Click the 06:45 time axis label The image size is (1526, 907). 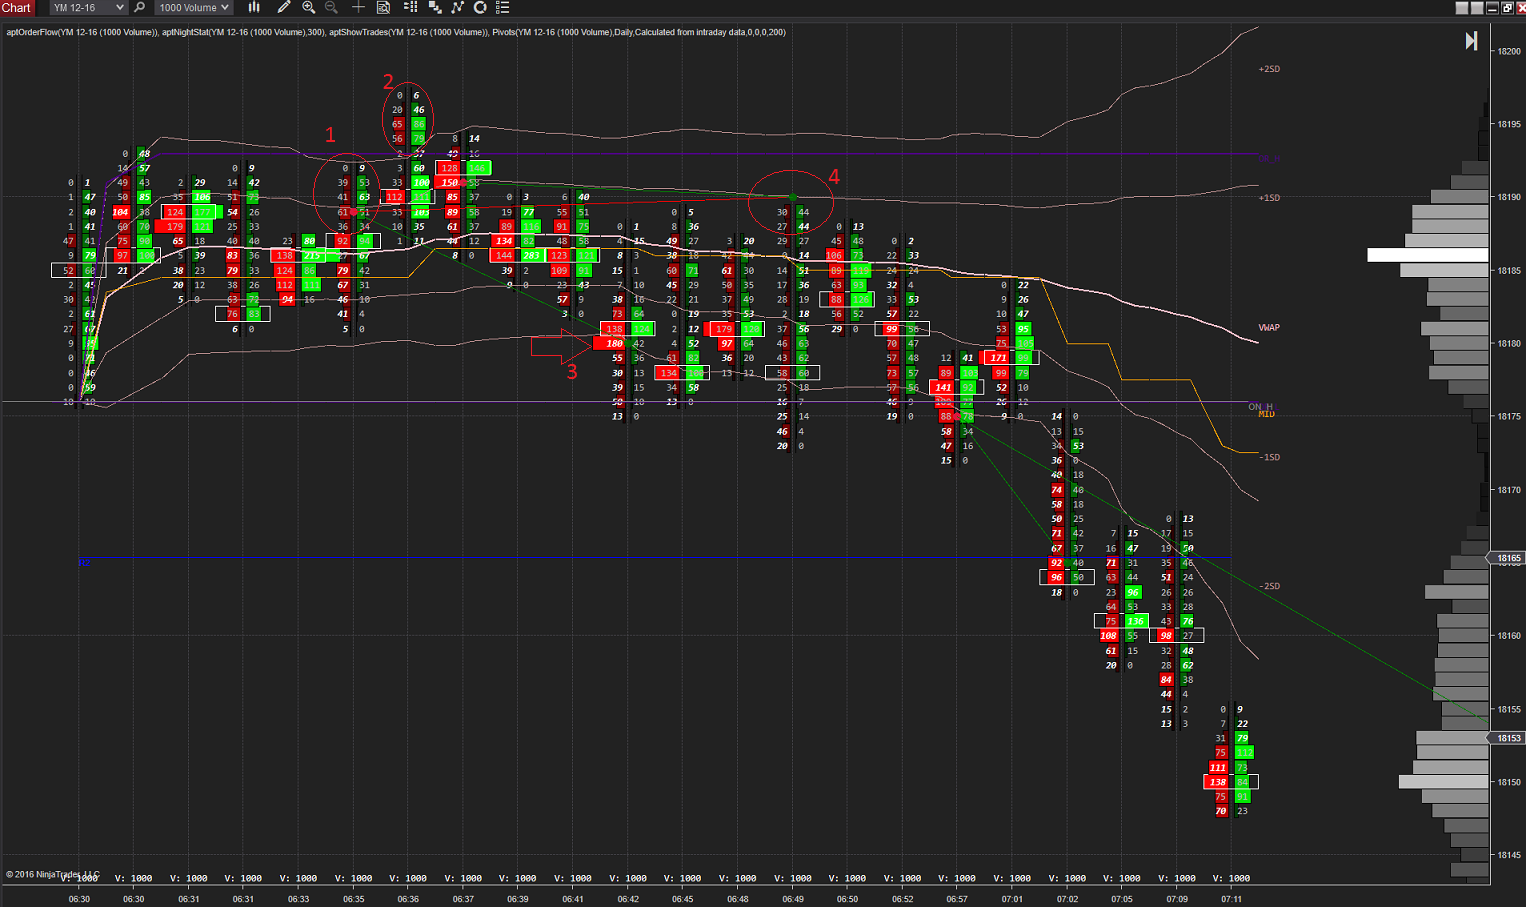[682, 899]
